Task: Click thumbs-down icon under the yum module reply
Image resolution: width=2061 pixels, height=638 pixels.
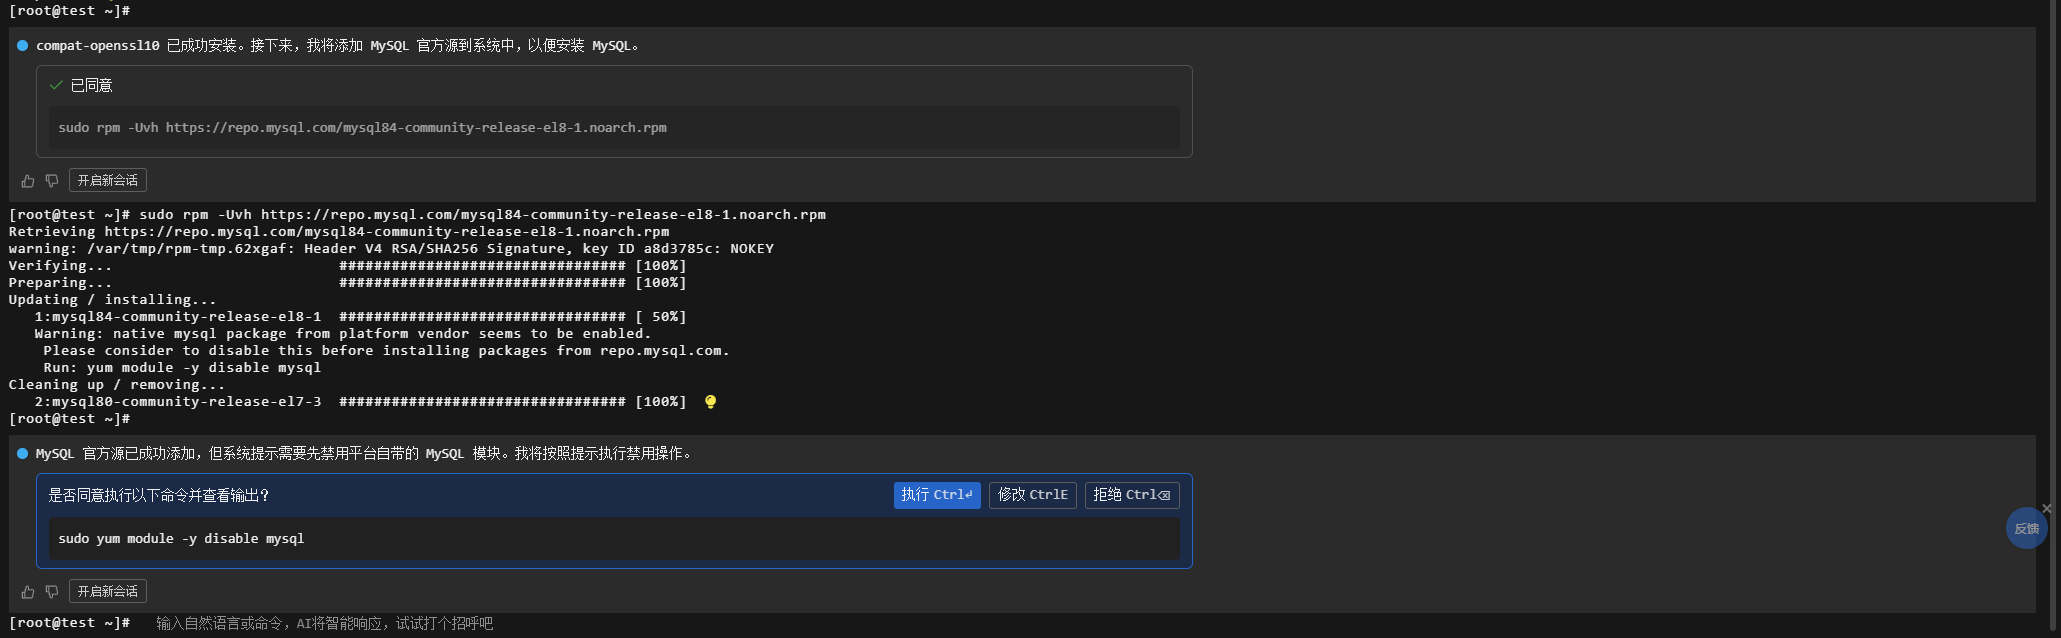Action: 52,592
